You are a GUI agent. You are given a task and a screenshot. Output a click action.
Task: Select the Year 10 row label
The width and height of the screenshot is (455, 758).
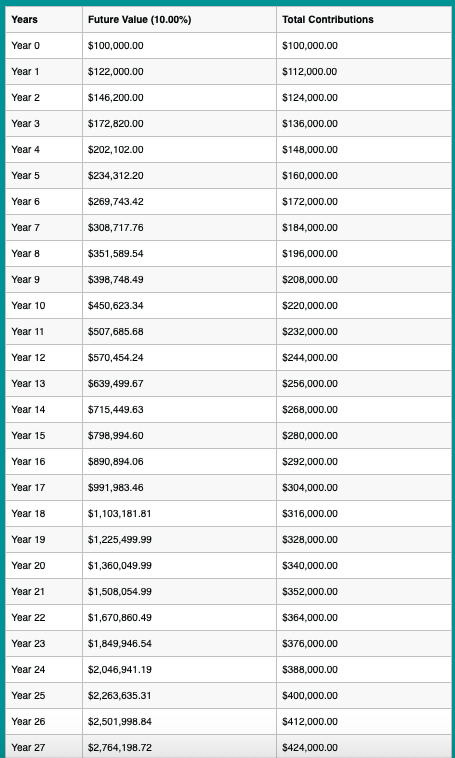28,306
